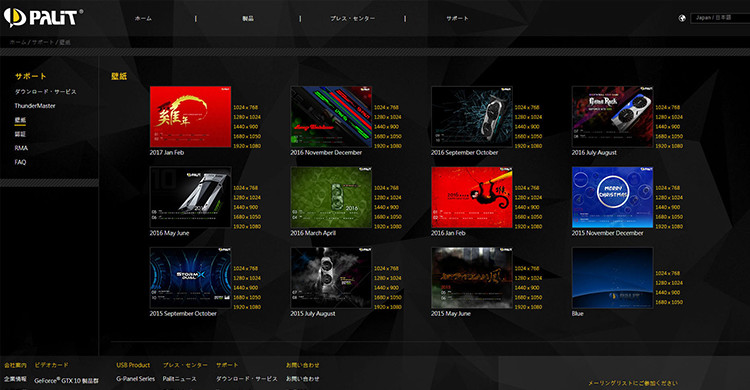Click ダウンロード・サービス in the sidebar
This screenshot has width=750, height=390.
pyautogui.click(x=45, y=92)
